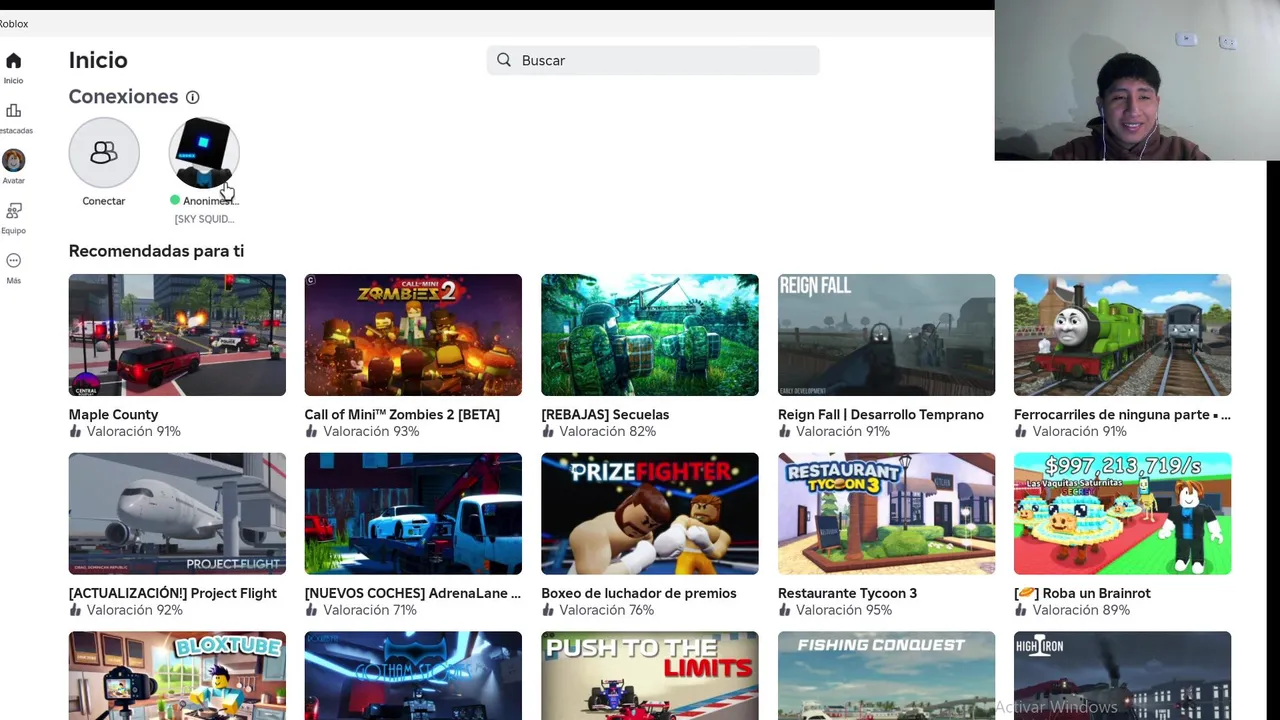1280x720 pixels.
Task: Click the Anonimes username label
Action: [211, 201]
